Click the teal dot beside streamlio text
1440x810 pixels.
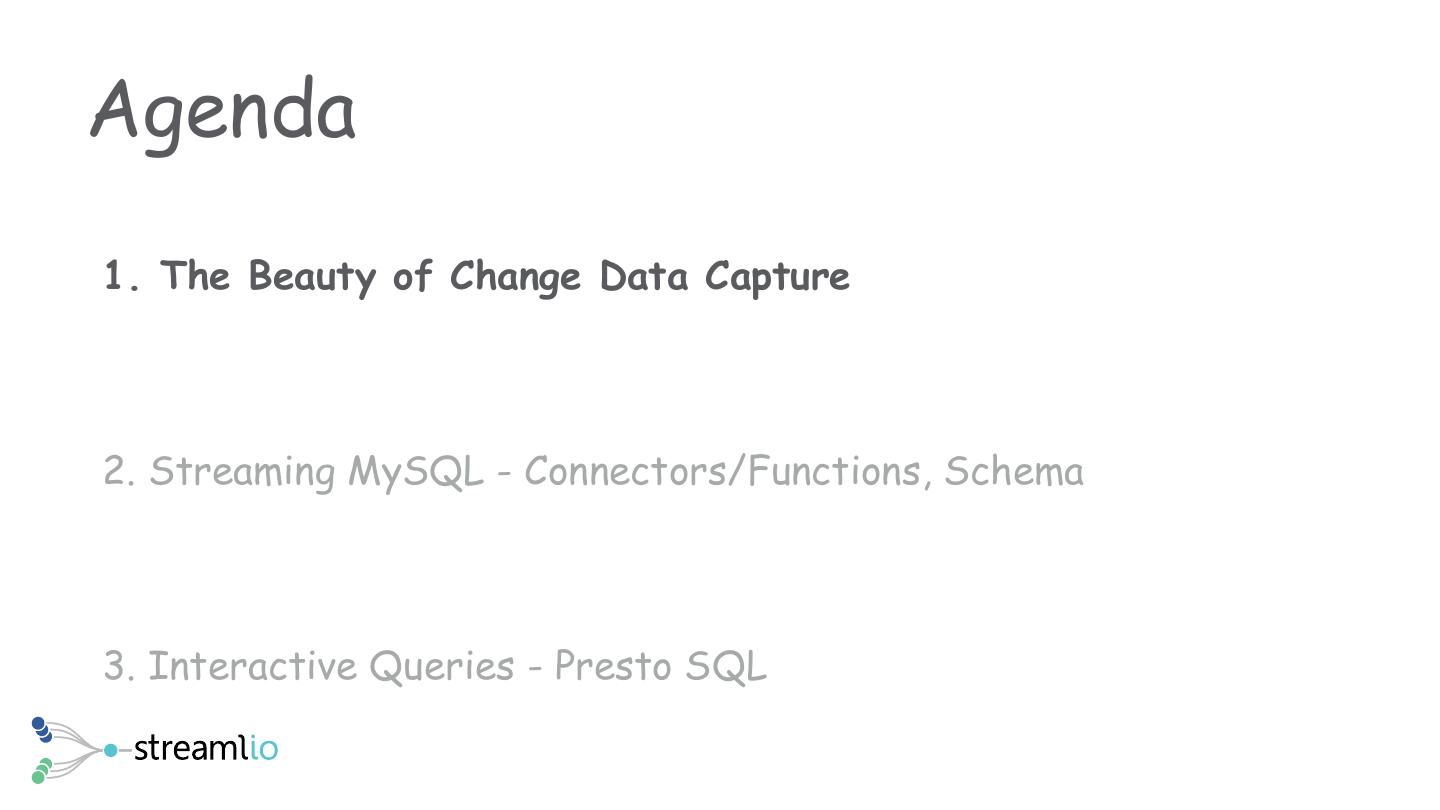pyautogui.click(x=110, y=749)
